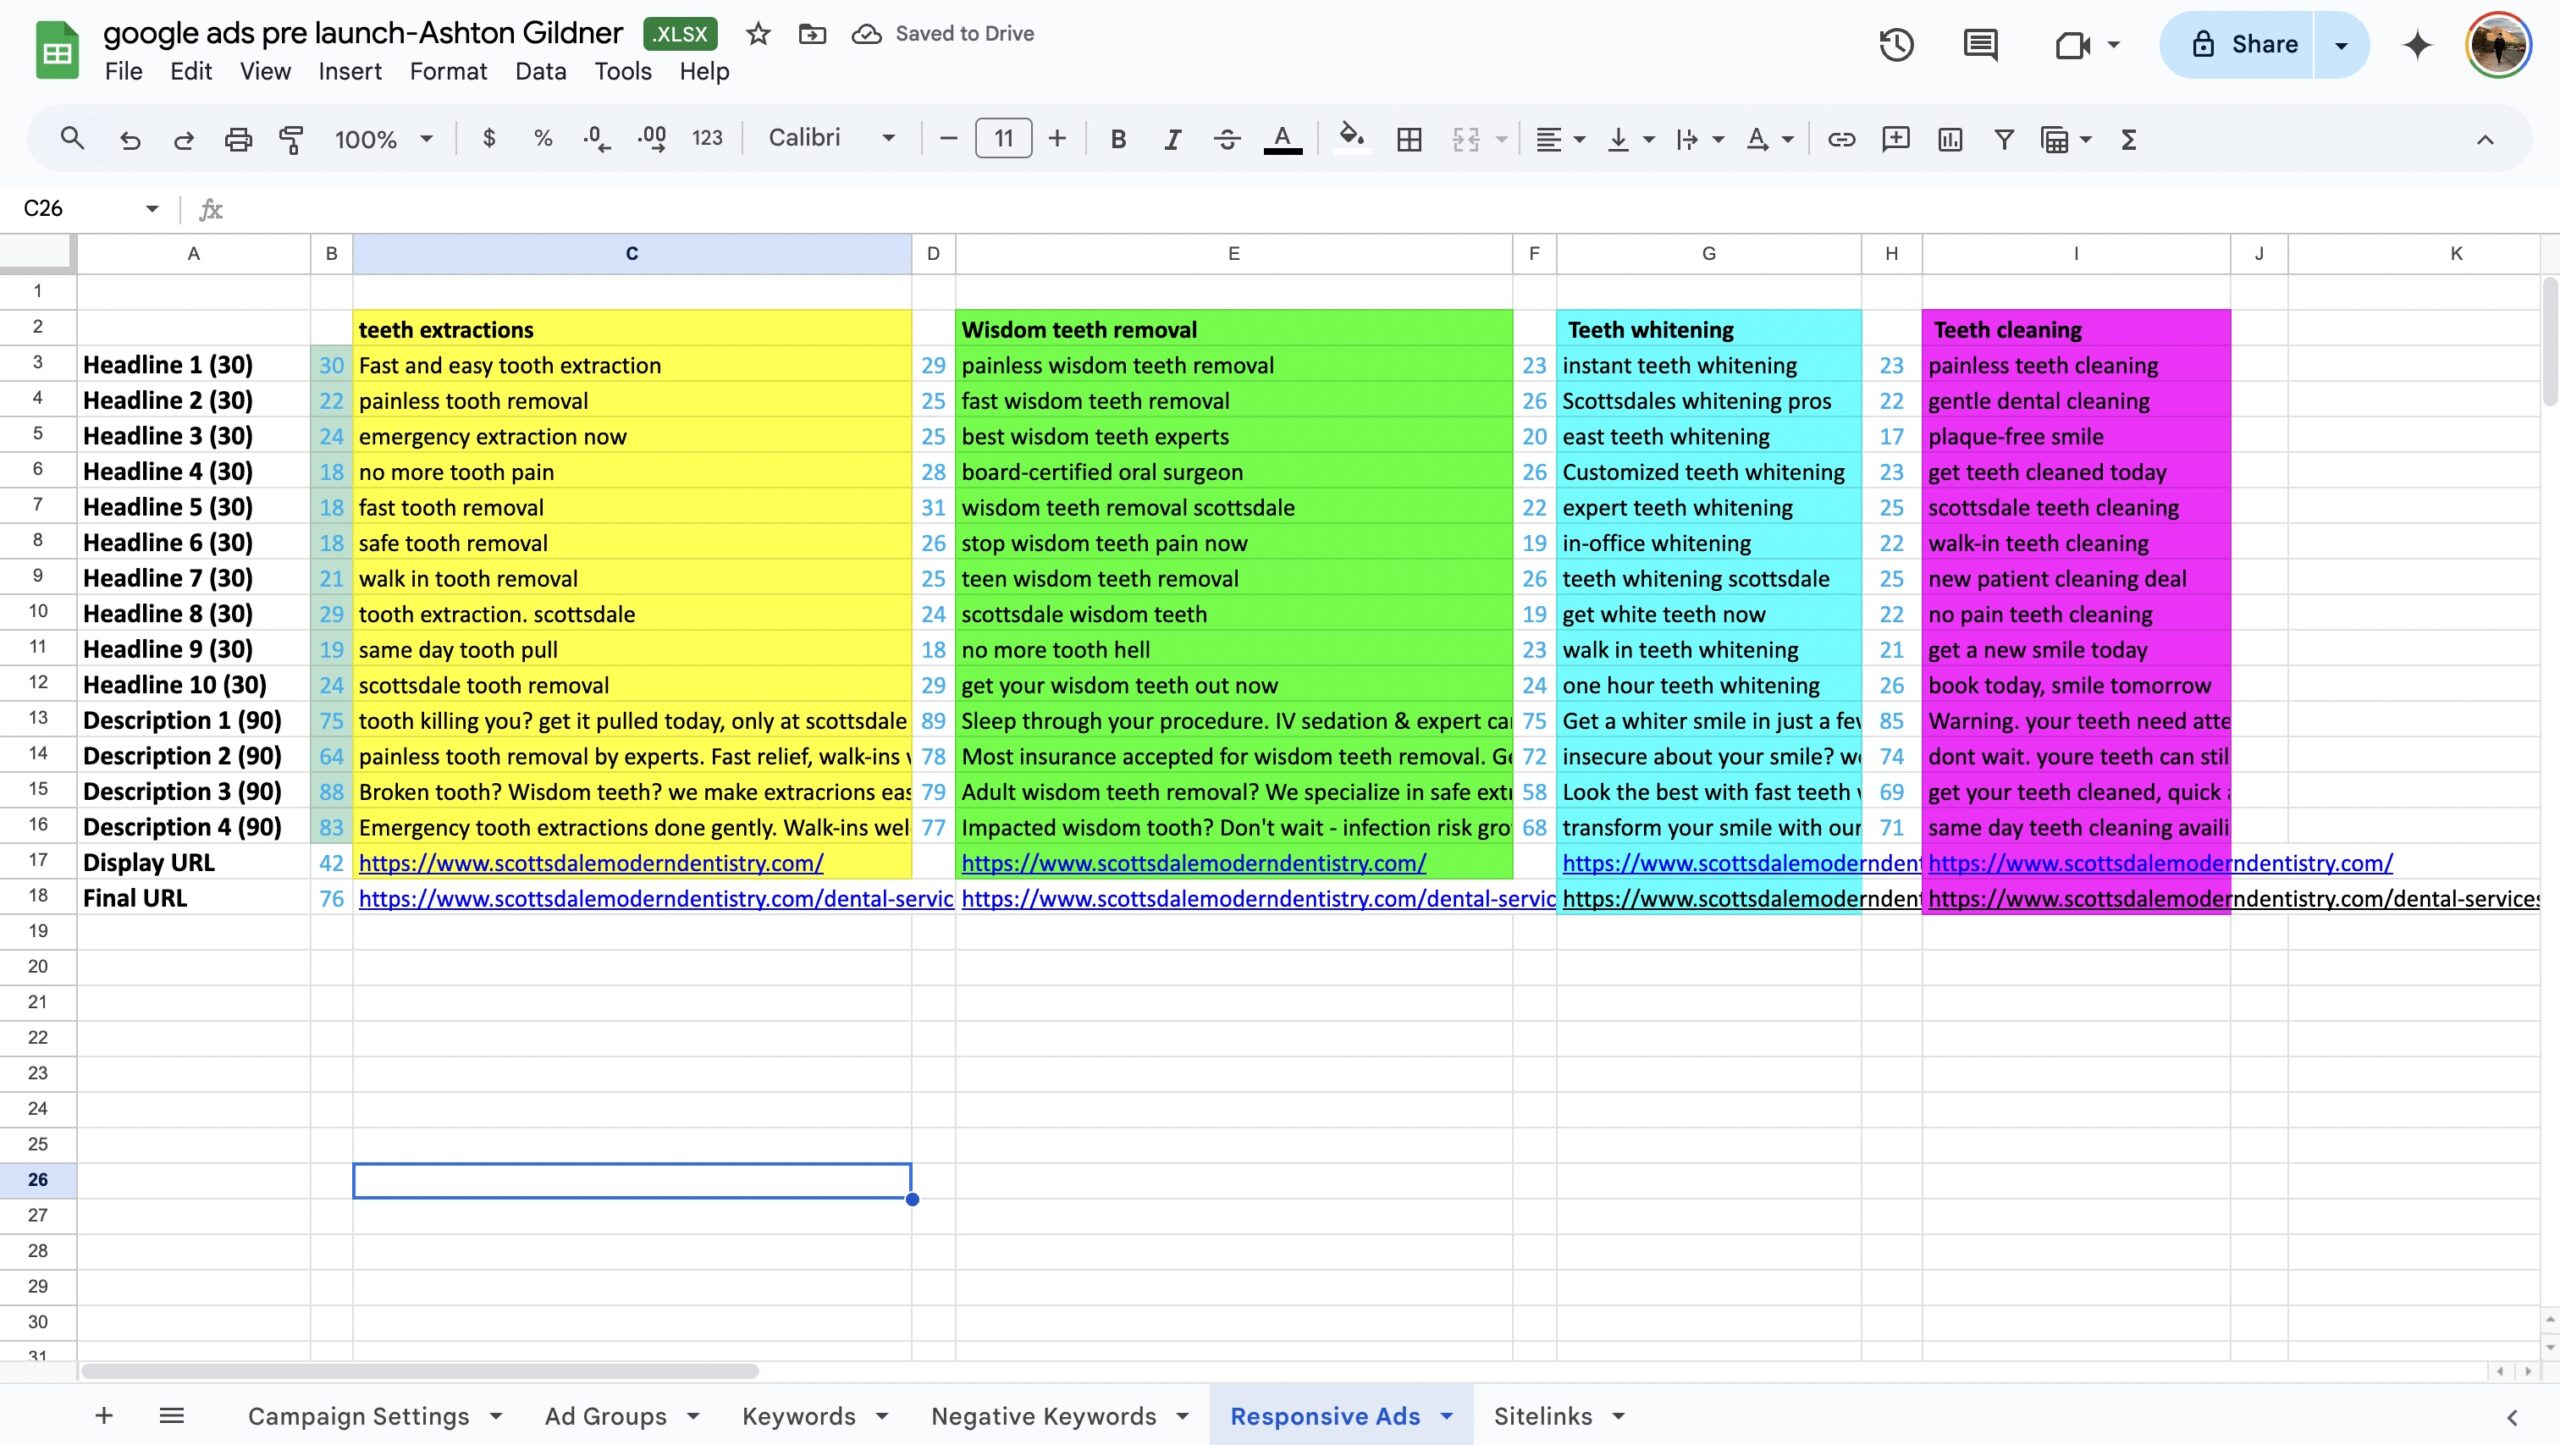The width and height of the screenshot is (2560, 1445).
Task: Click the Final URL link in column E
Action: 1258,899
